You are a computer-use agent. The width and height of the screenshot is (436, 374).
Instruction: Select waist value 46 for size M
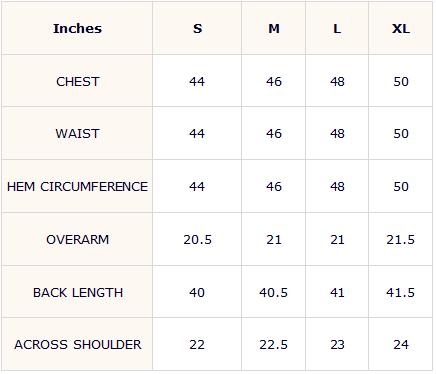point(274,134)
